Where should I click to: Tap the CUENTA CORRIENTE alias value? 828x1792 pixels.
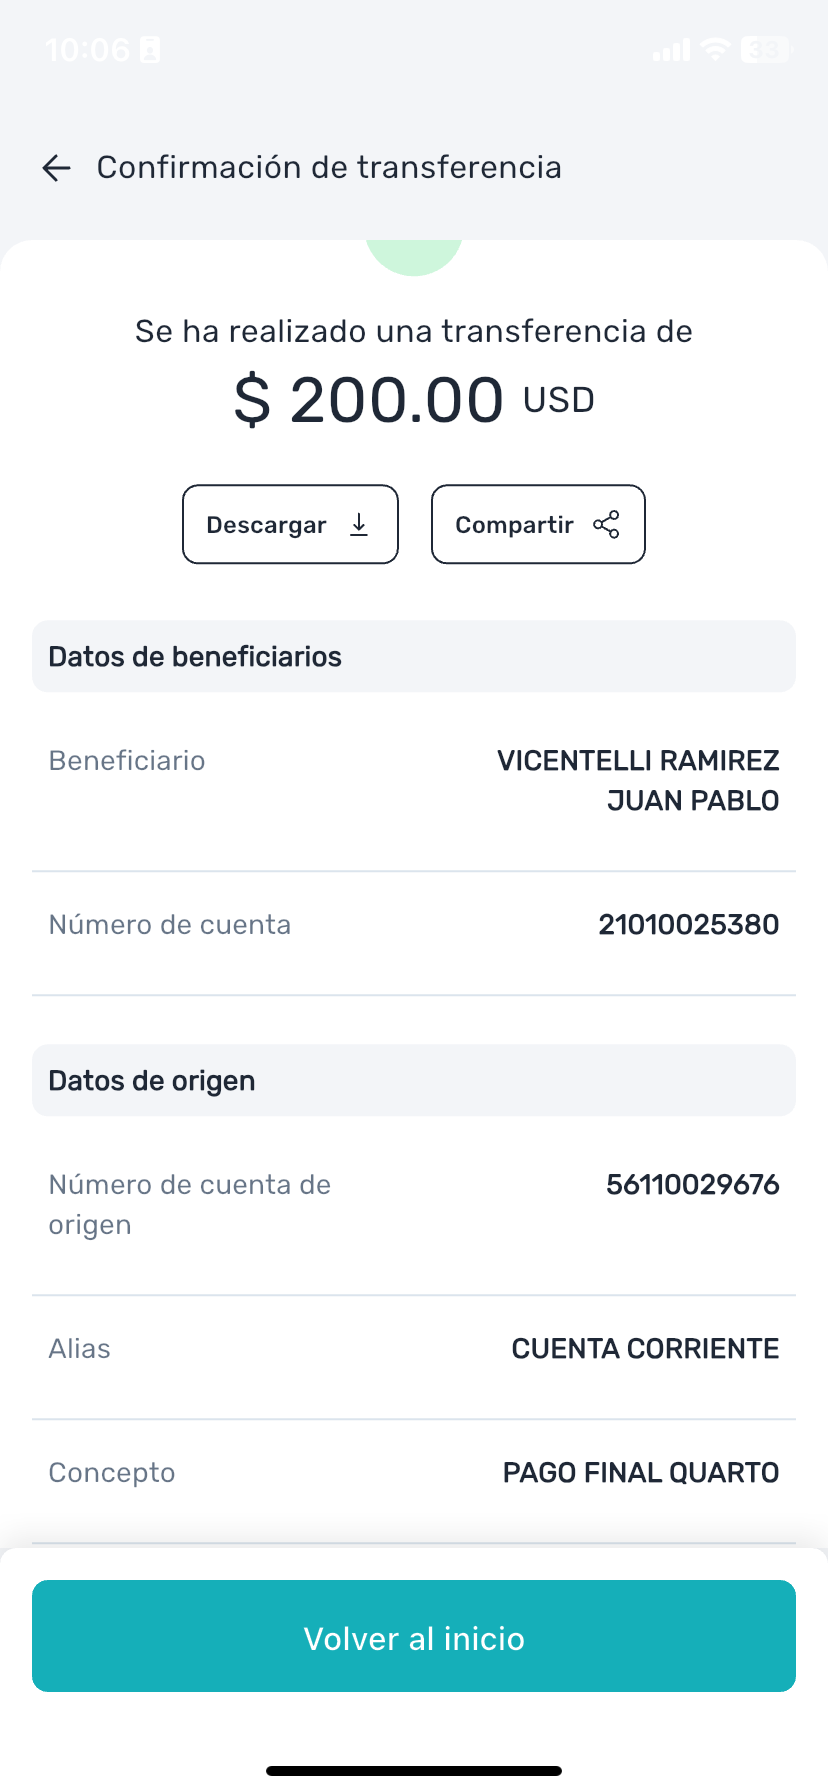(645, 1349)
